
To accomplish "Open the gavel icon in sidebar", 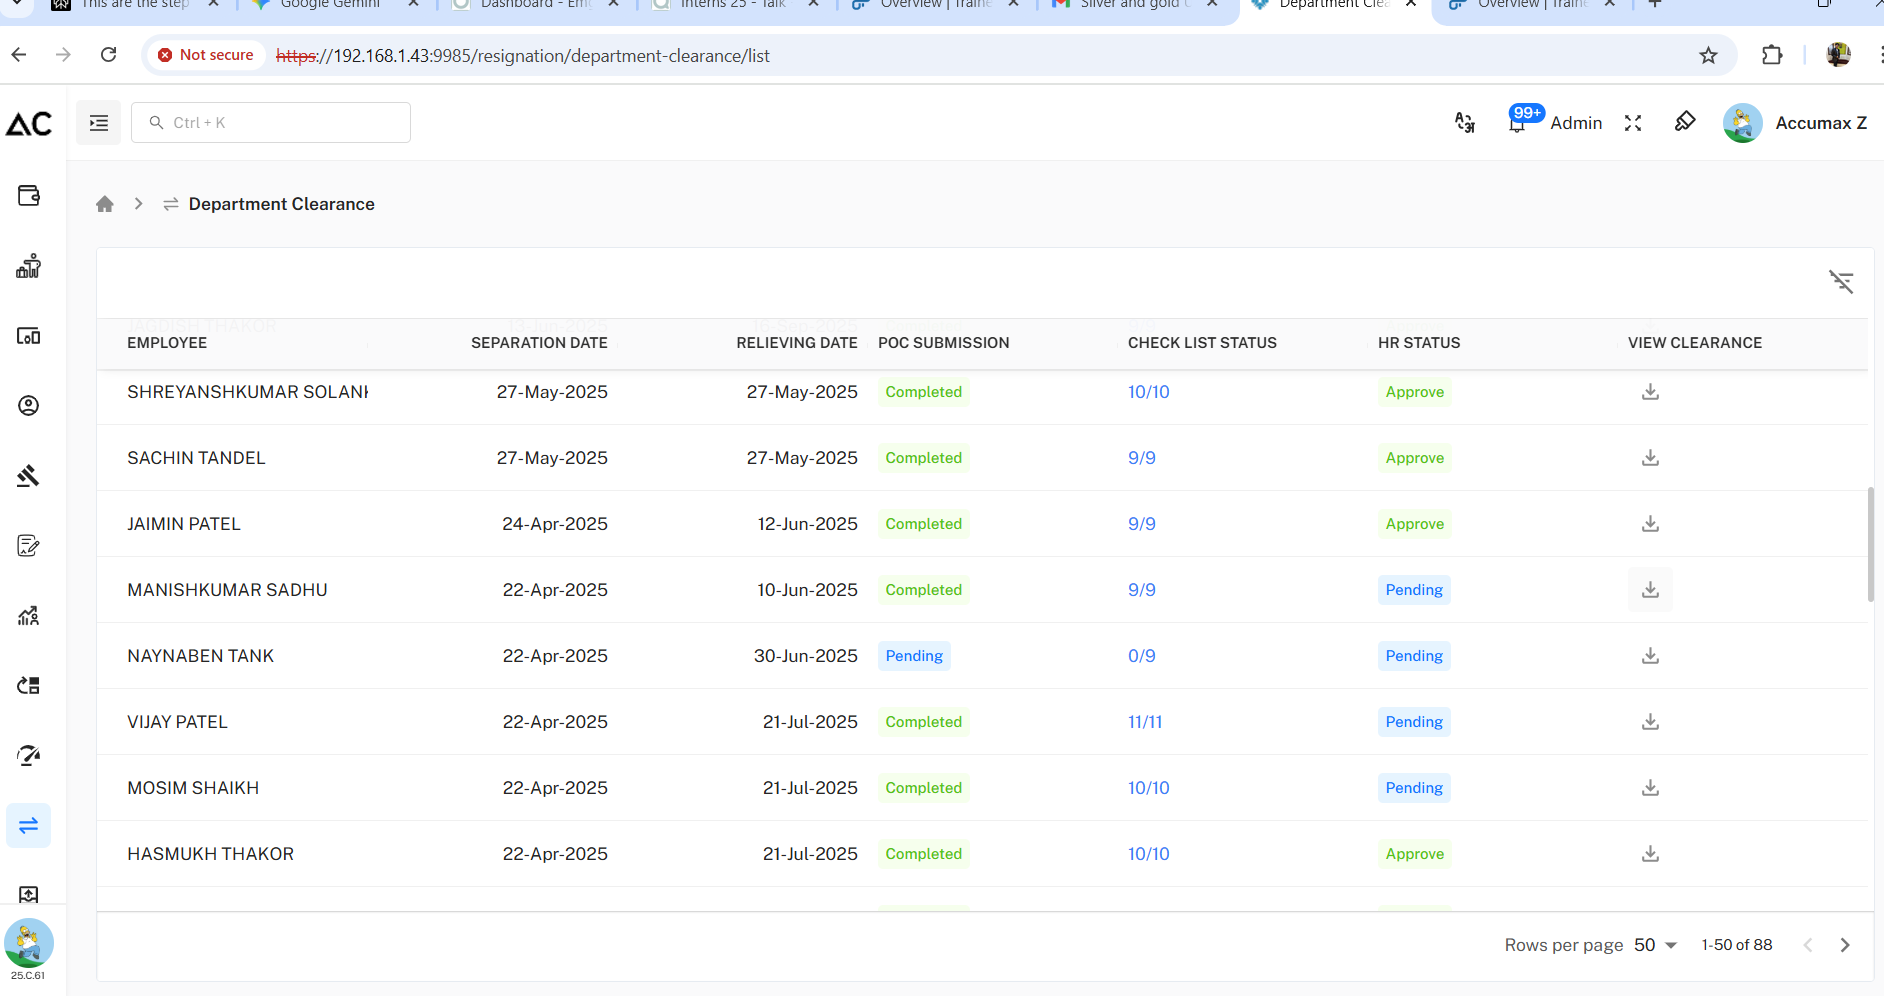I will click(29, 476).
